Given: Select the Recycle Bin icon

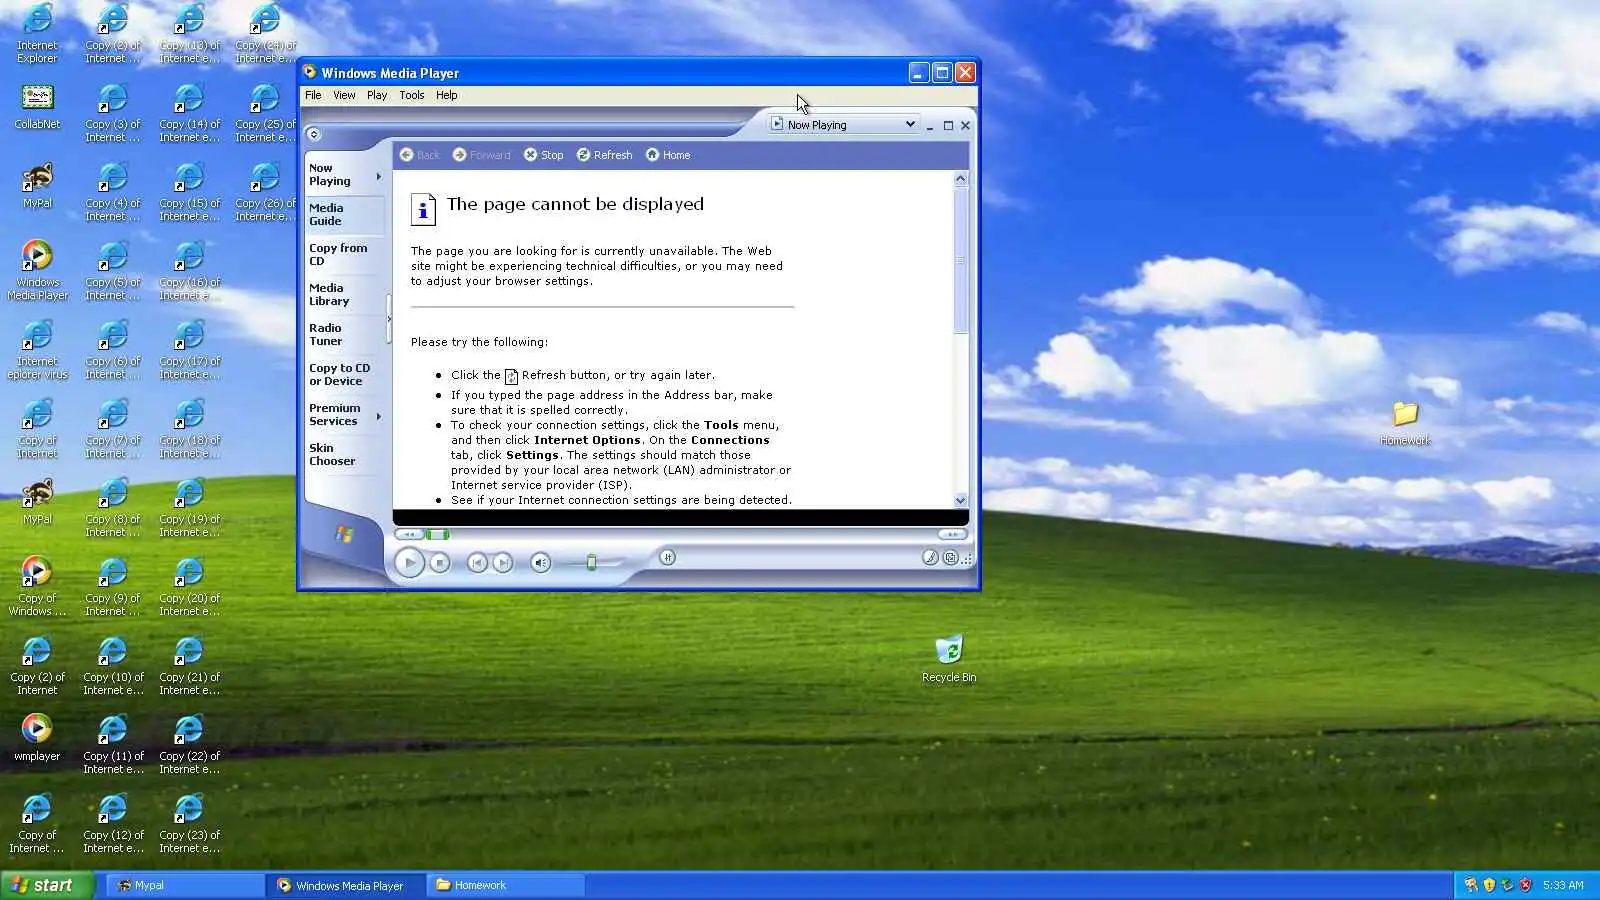Looking at the screenshot, I should (x=949, y=659).
